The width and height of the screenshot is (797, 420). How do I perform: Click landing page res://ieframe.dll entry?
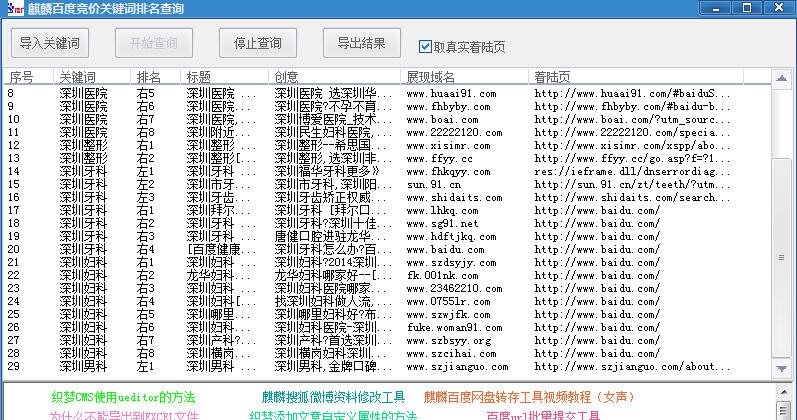coord(632,172)
